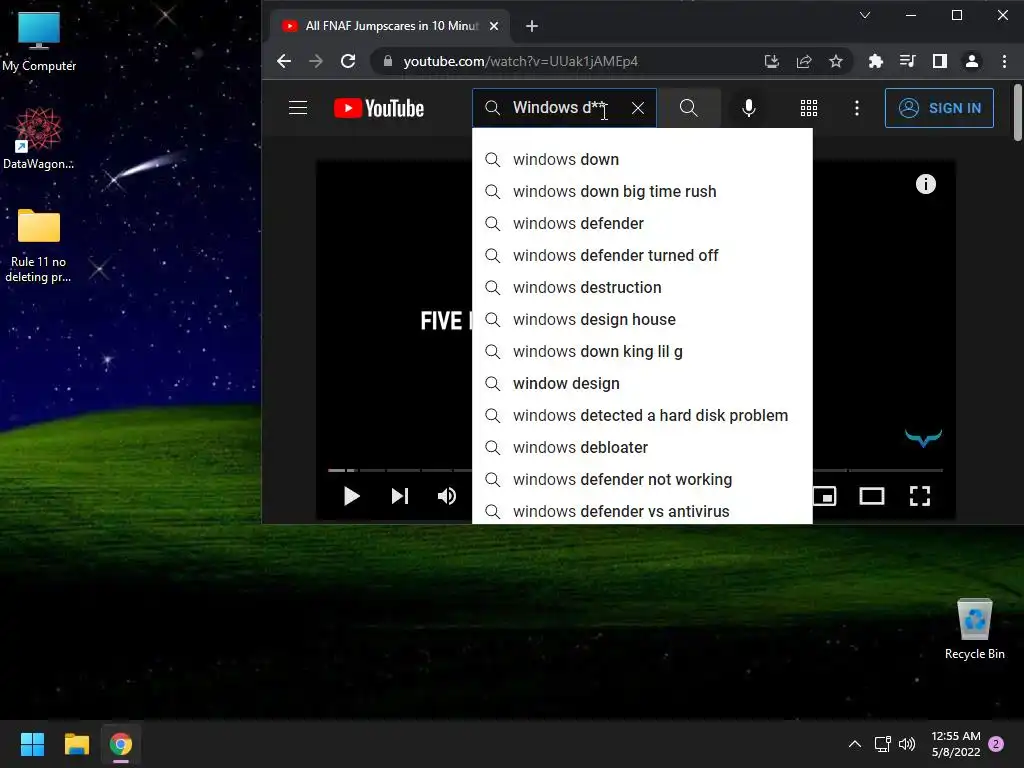The height and width of the screenshot is (768, 1024).
Task: Click Chrome icon in taskbar
Action: tap(121, 744)
